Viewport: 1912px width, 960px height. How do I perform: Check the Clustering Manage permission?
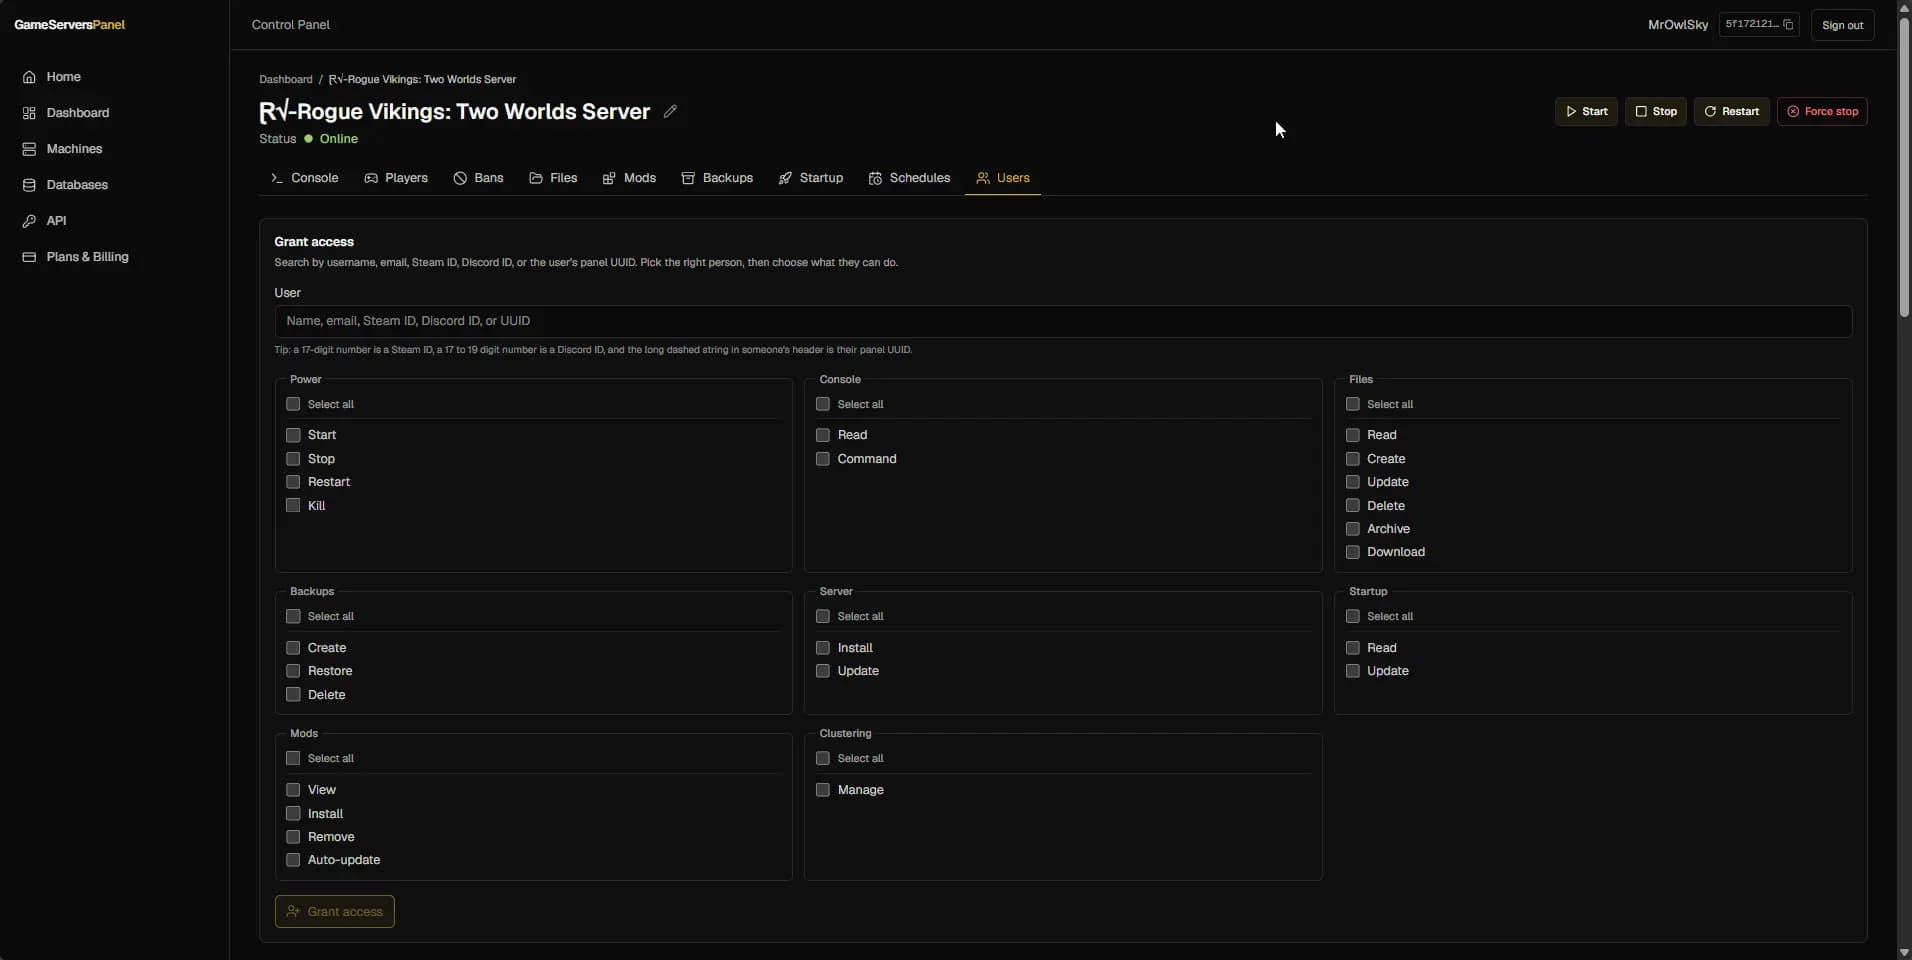823,790
